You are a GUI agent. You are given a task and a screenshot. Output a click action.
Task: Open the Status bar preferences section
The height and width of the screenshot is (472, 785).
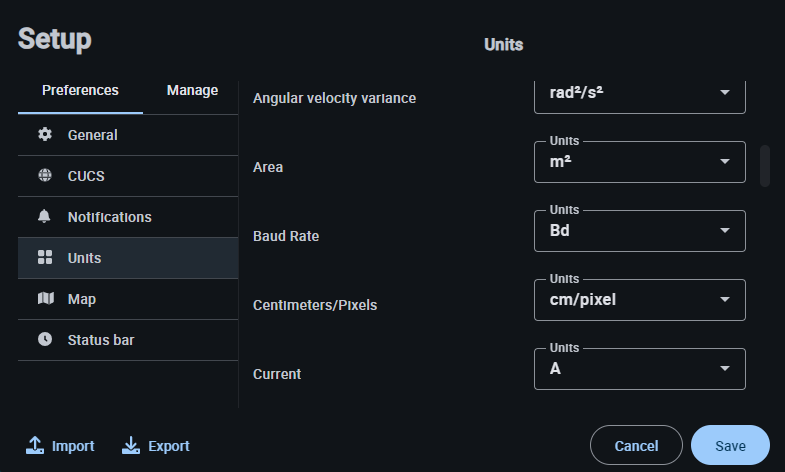(x=100, y=340)
